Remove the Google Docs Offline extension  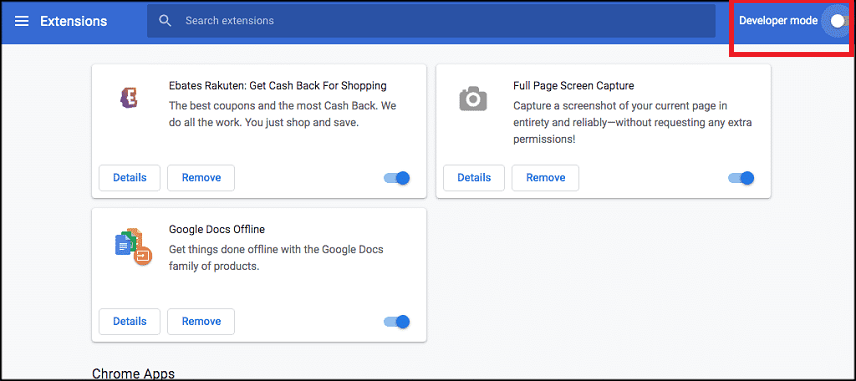tap(201, 322)
